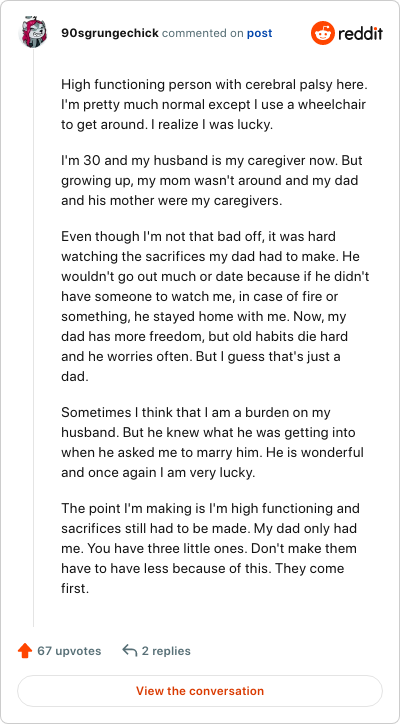This screenshot has width=400, height=724.
Task: Open the 90sgrungechick avatar image
Action: point(33,33)
